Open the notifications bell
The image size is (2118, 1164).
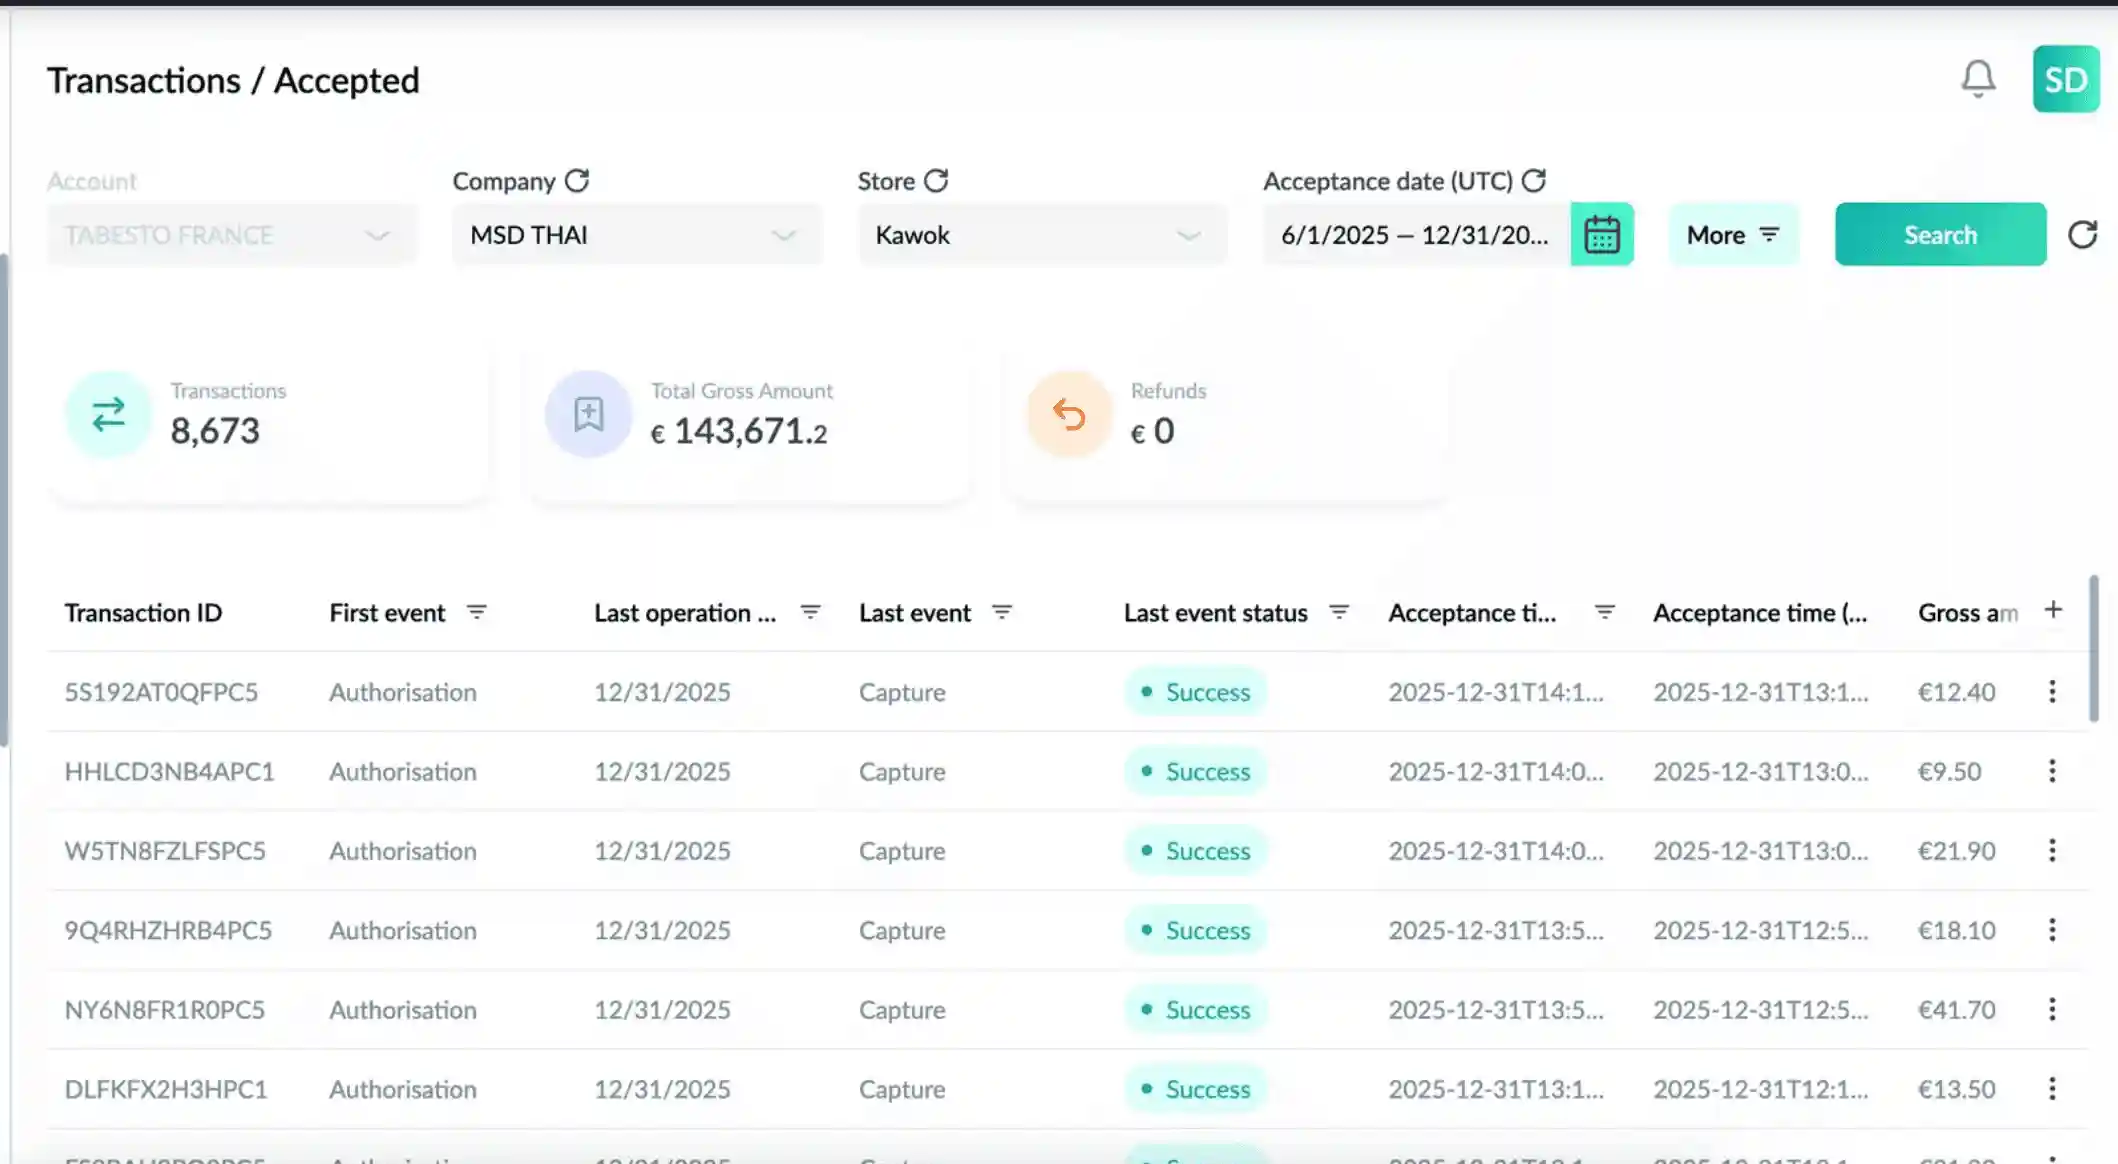(1977, 79)
